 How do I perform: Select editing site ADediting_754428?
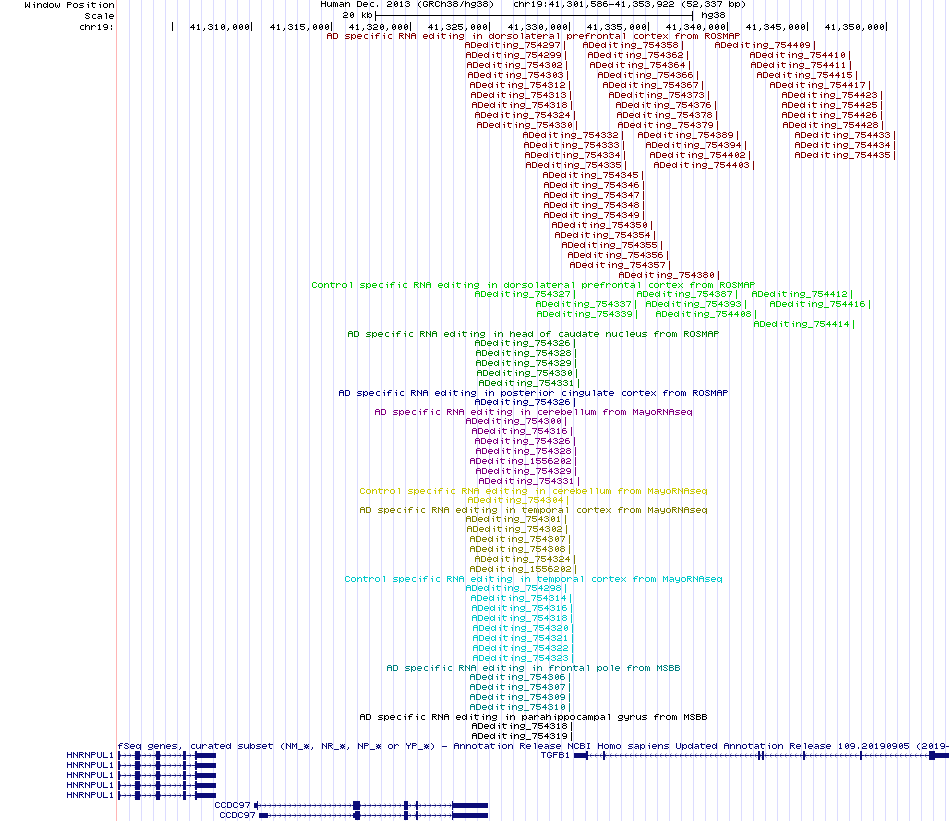click(x=833, y=125)
